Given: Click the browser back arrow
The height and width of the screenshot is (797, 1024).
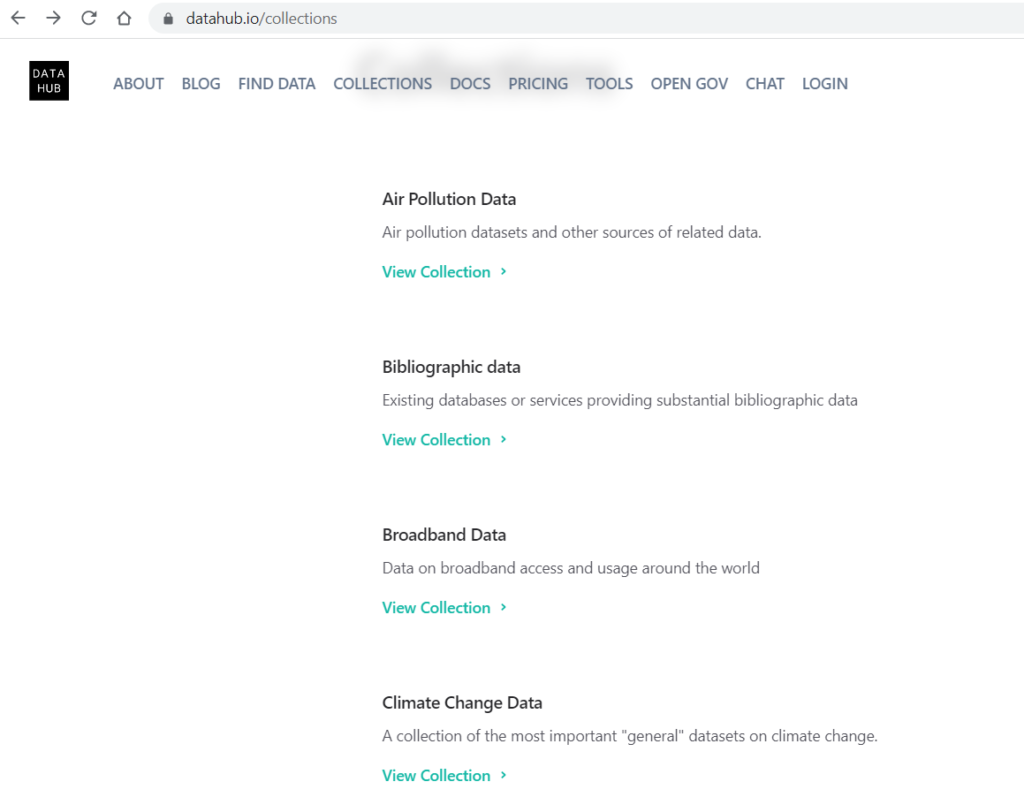Looking at the screenshot, I should [x=18, y=17].
